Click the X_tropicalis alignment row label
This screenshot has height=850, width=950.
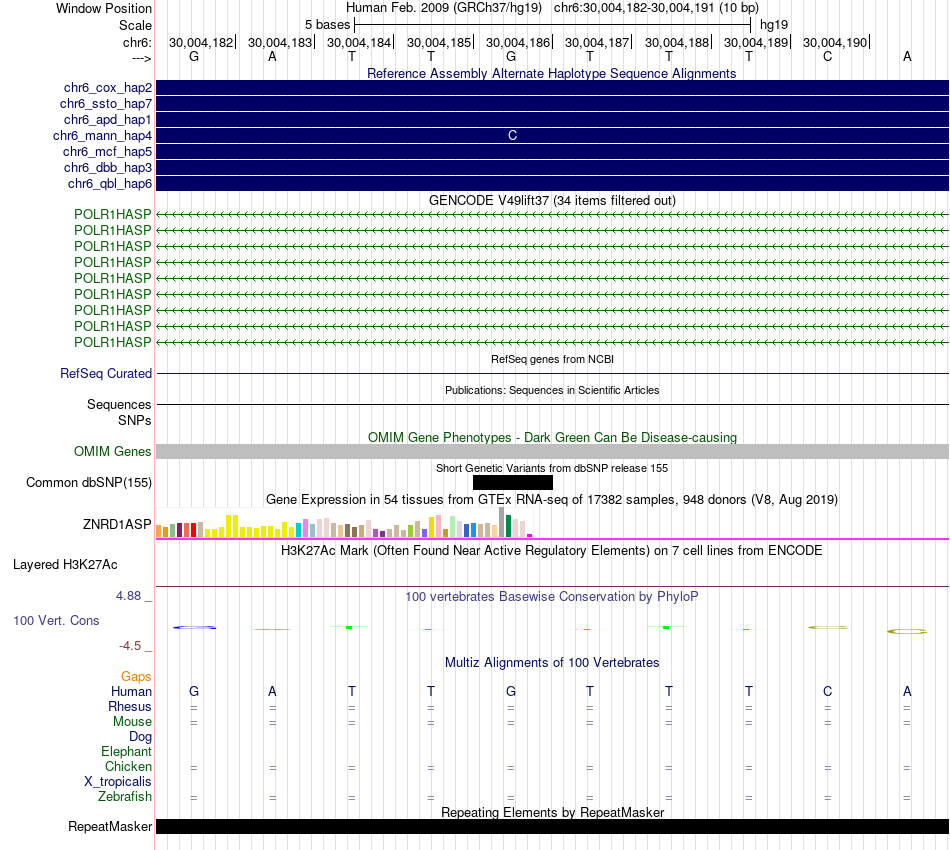118,782
